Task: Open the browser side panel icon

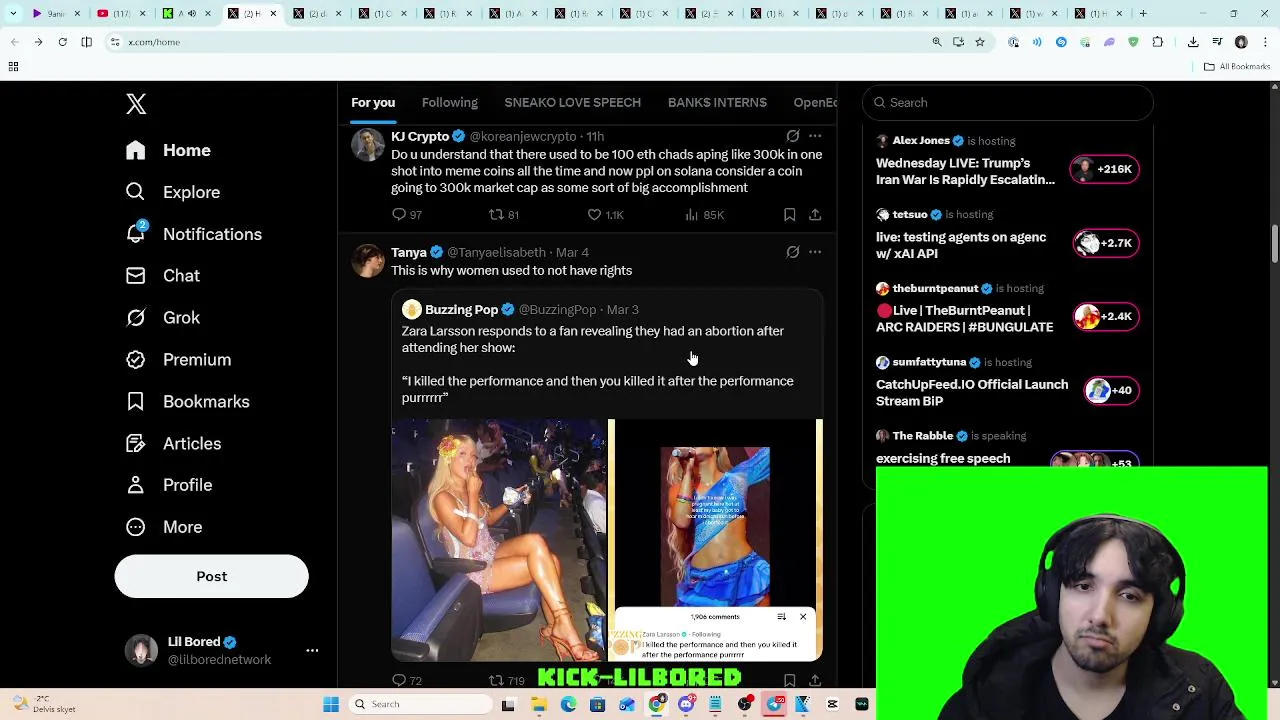Action: point(87,42)
